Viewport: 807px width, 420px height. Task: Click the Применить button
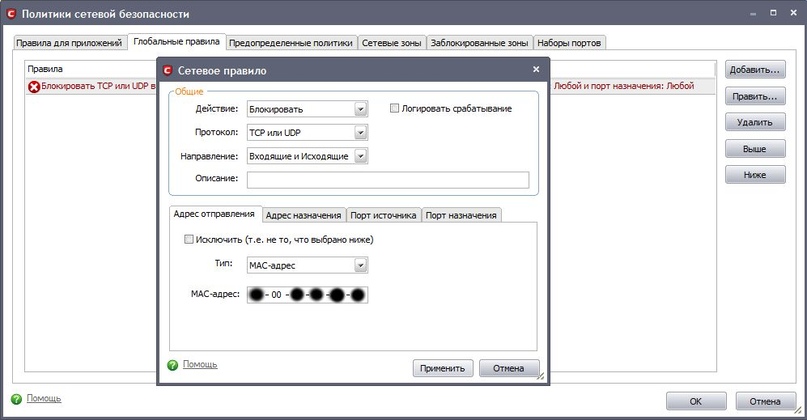click(x=443, y=368)
